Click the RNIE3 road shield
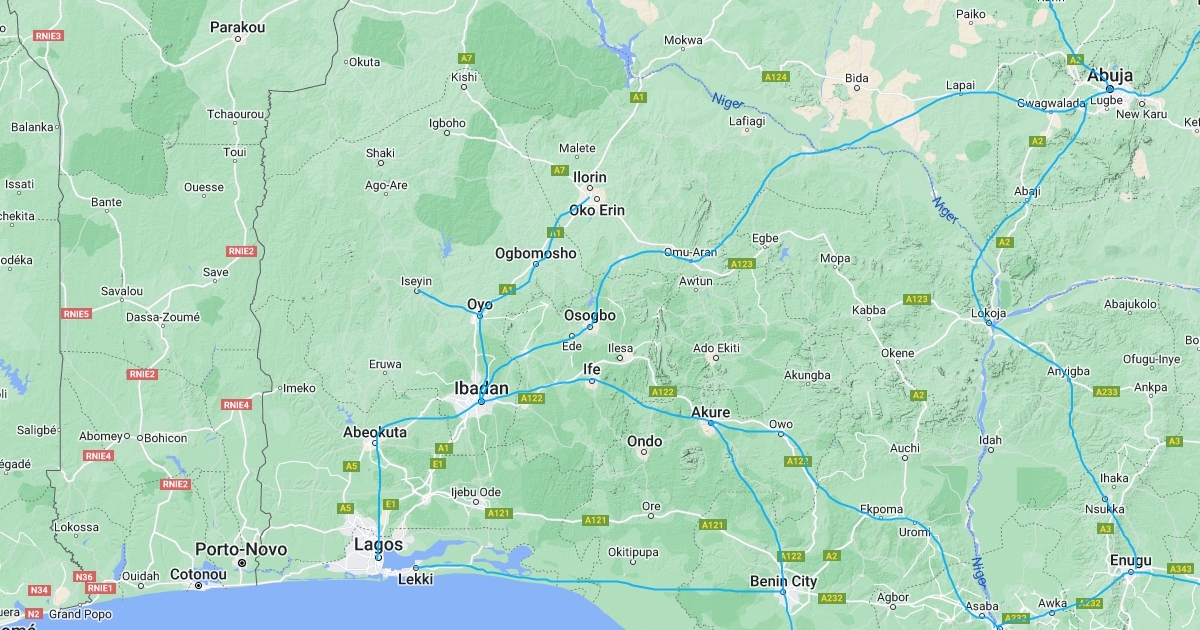Image resolution: width=1200 pixels, height=630 pixels. tap(49, 36)
